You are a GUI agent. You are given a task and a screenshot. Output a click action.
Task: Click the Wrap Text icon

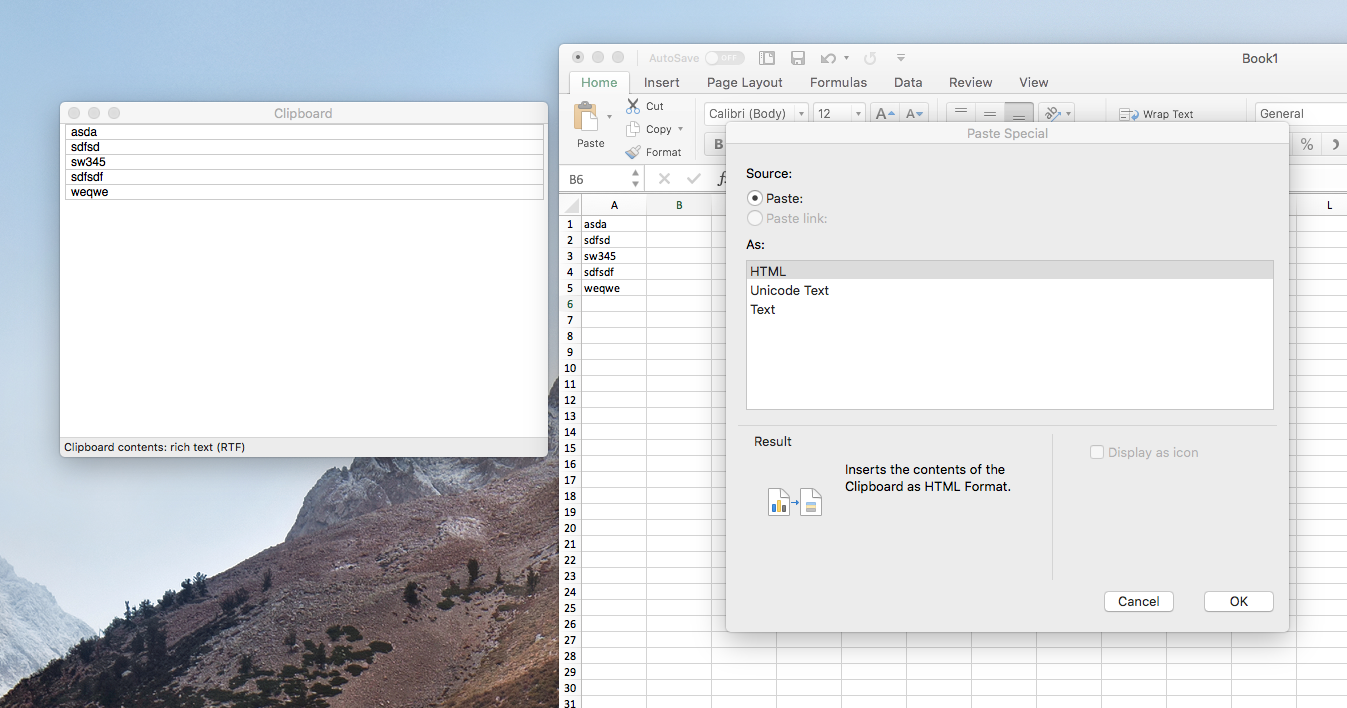click(x=1129, y=114)
